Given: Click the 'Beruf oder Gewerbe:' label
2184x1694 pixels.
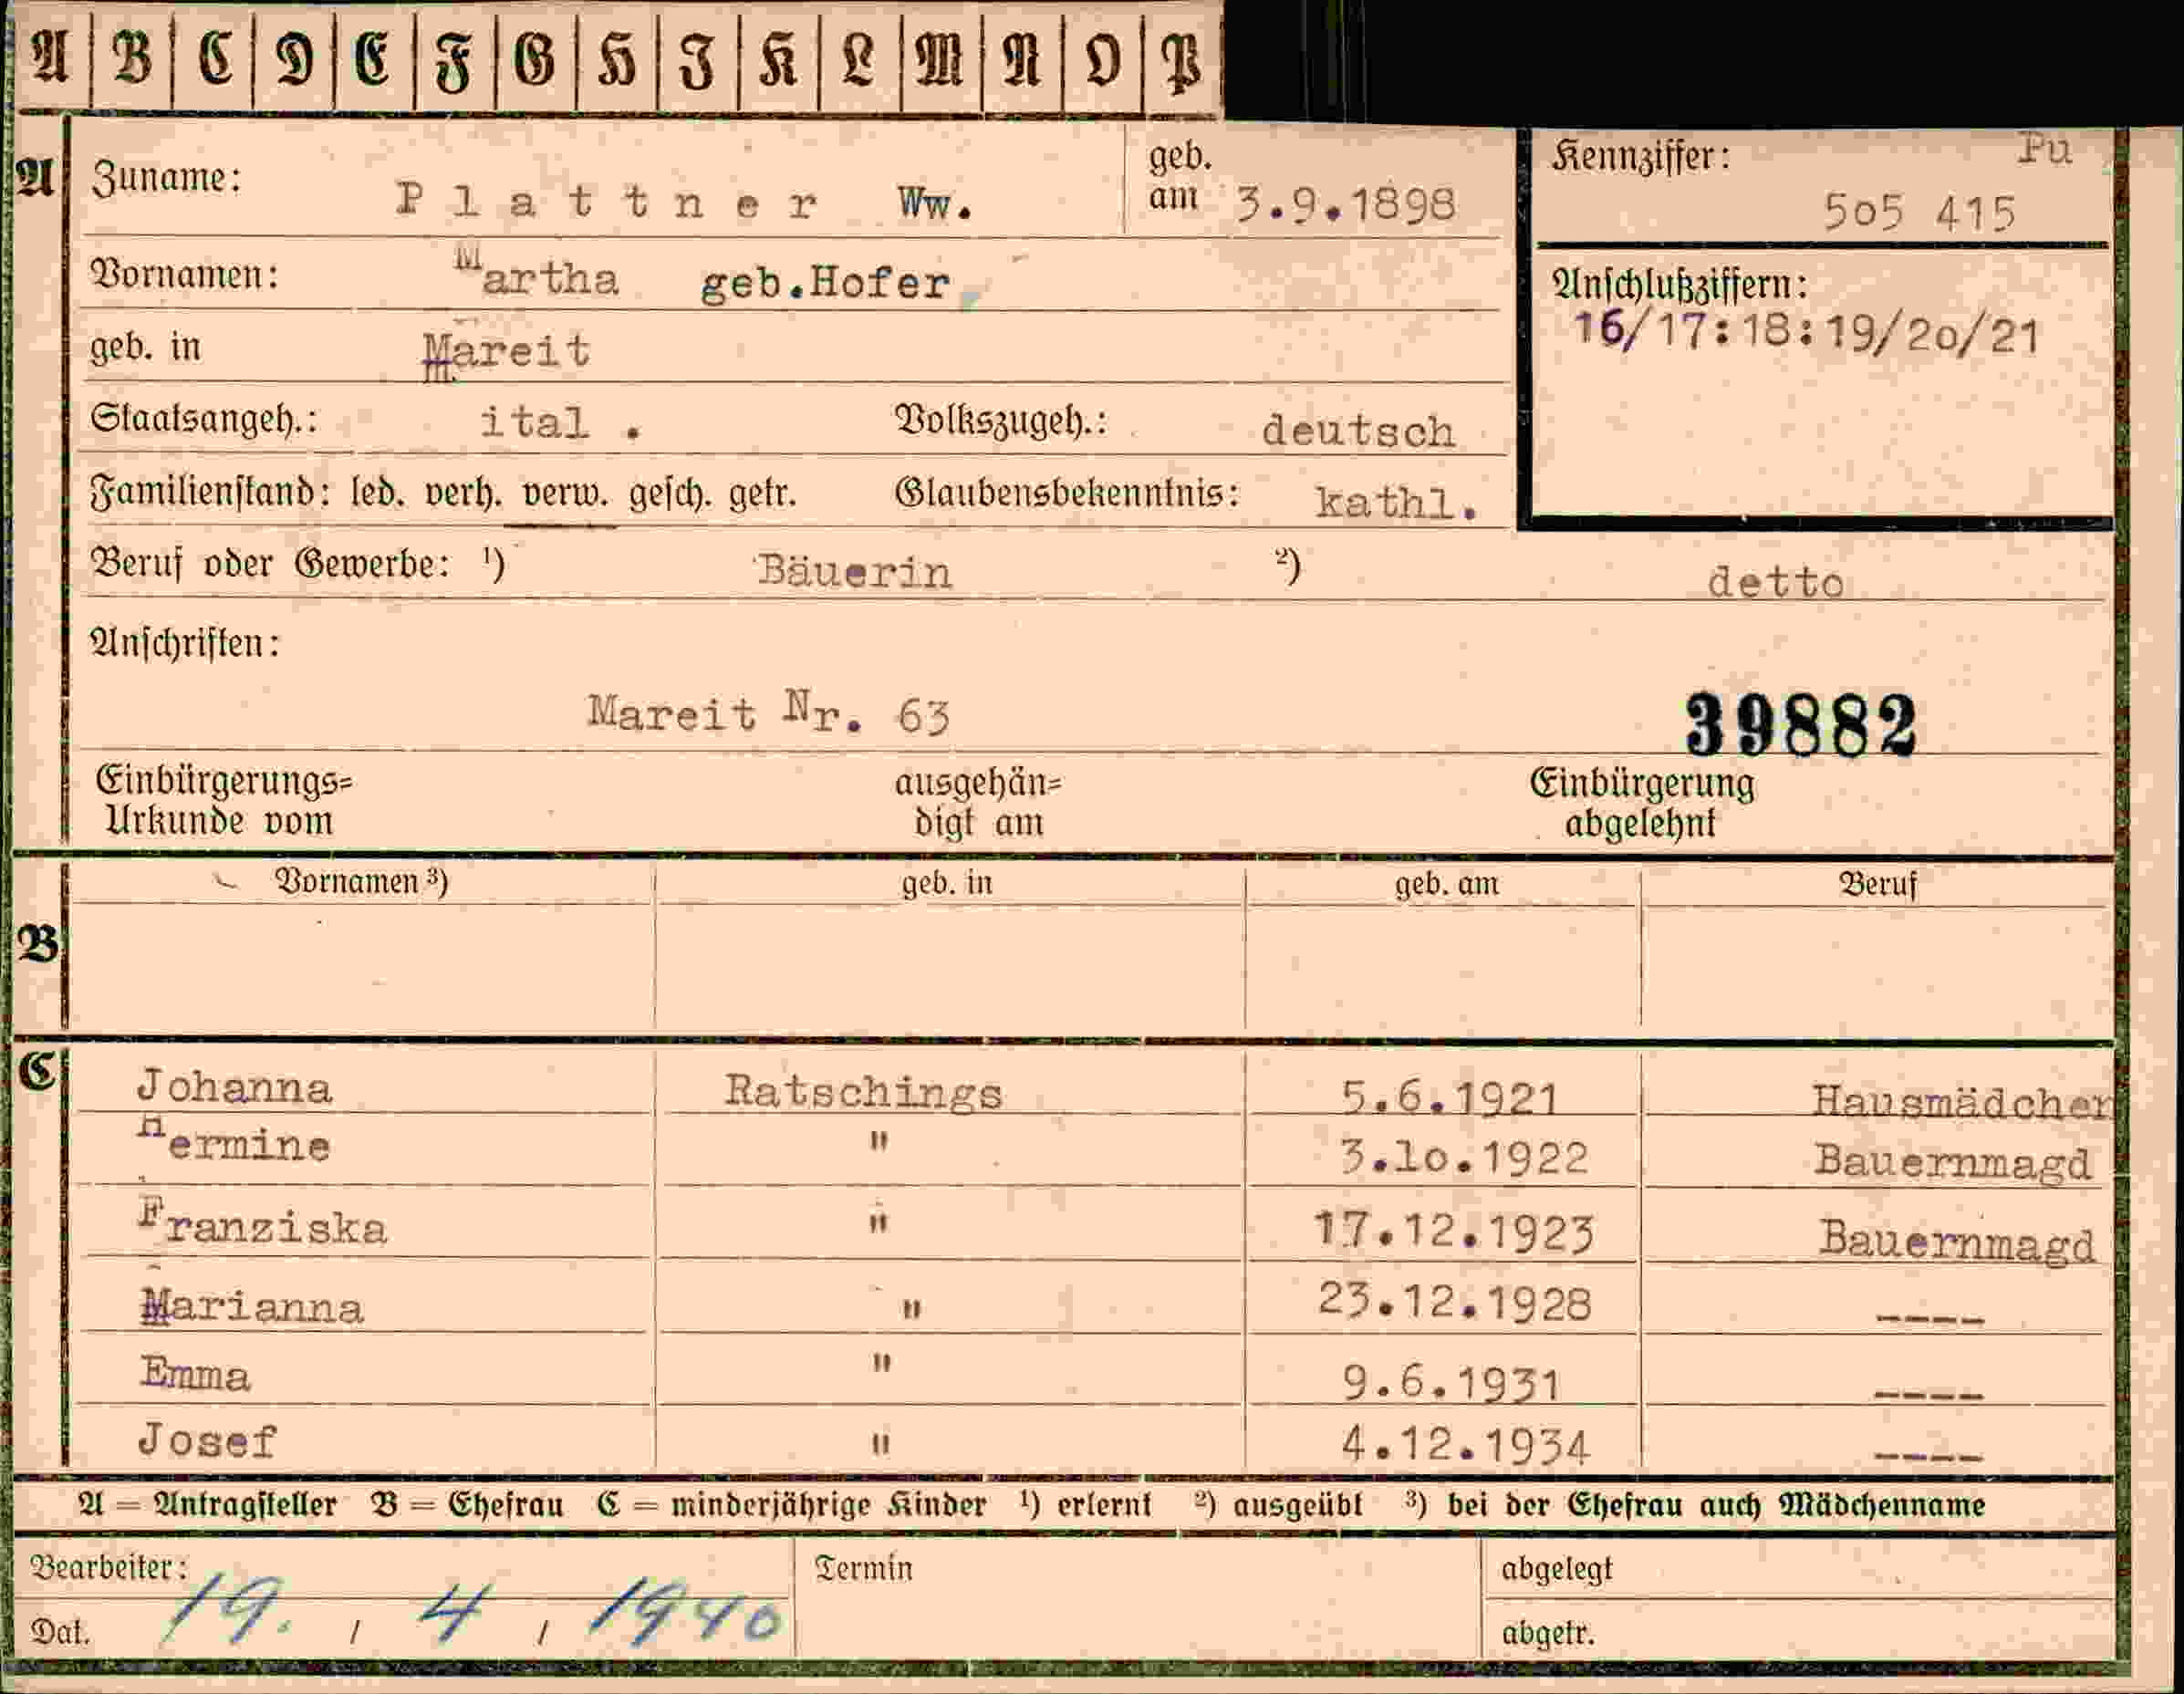Looking at the screenshot, I should pos(270,564).
